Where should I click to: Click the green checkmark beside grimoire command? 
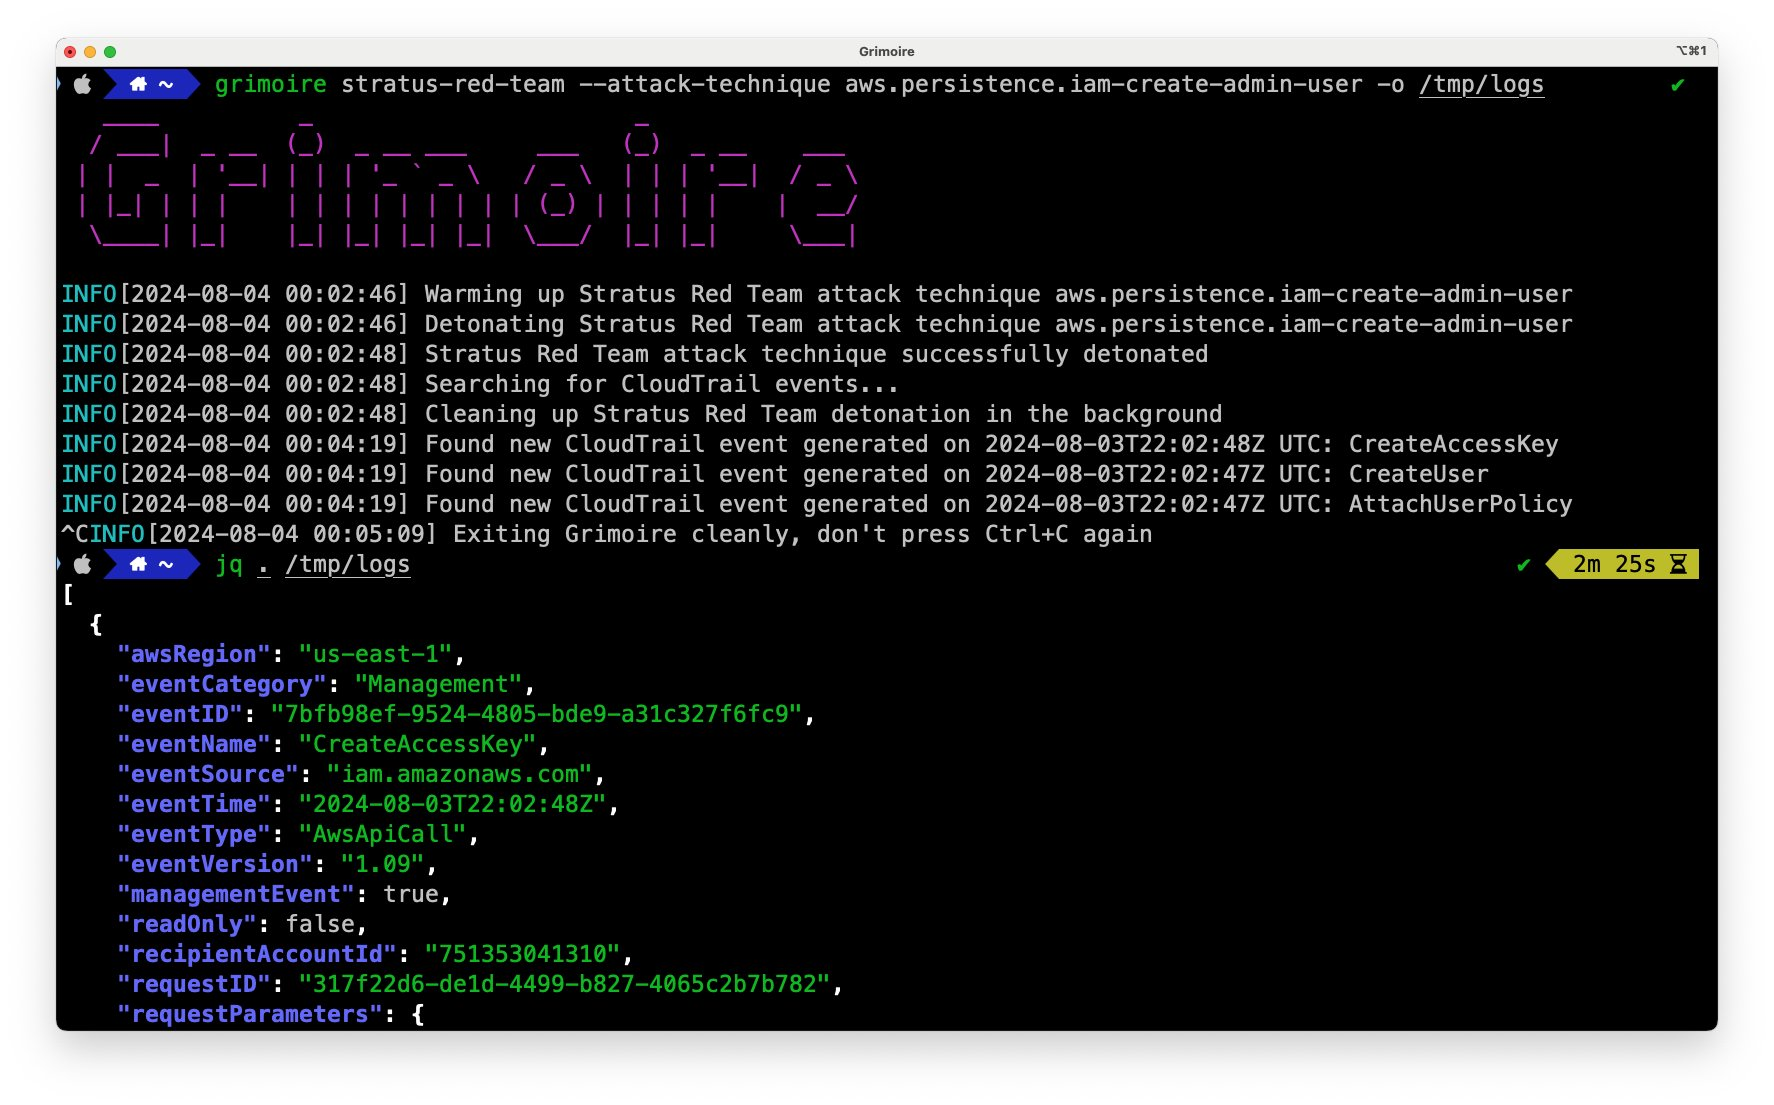tap(1678, 86)
